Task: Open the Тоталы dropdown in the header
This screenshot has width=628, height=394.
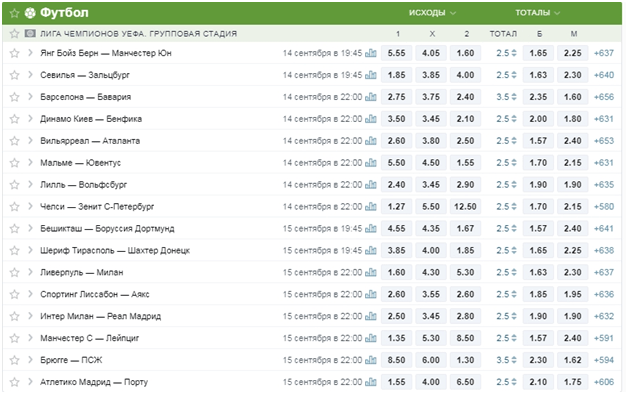Action: tap(537, 13)
